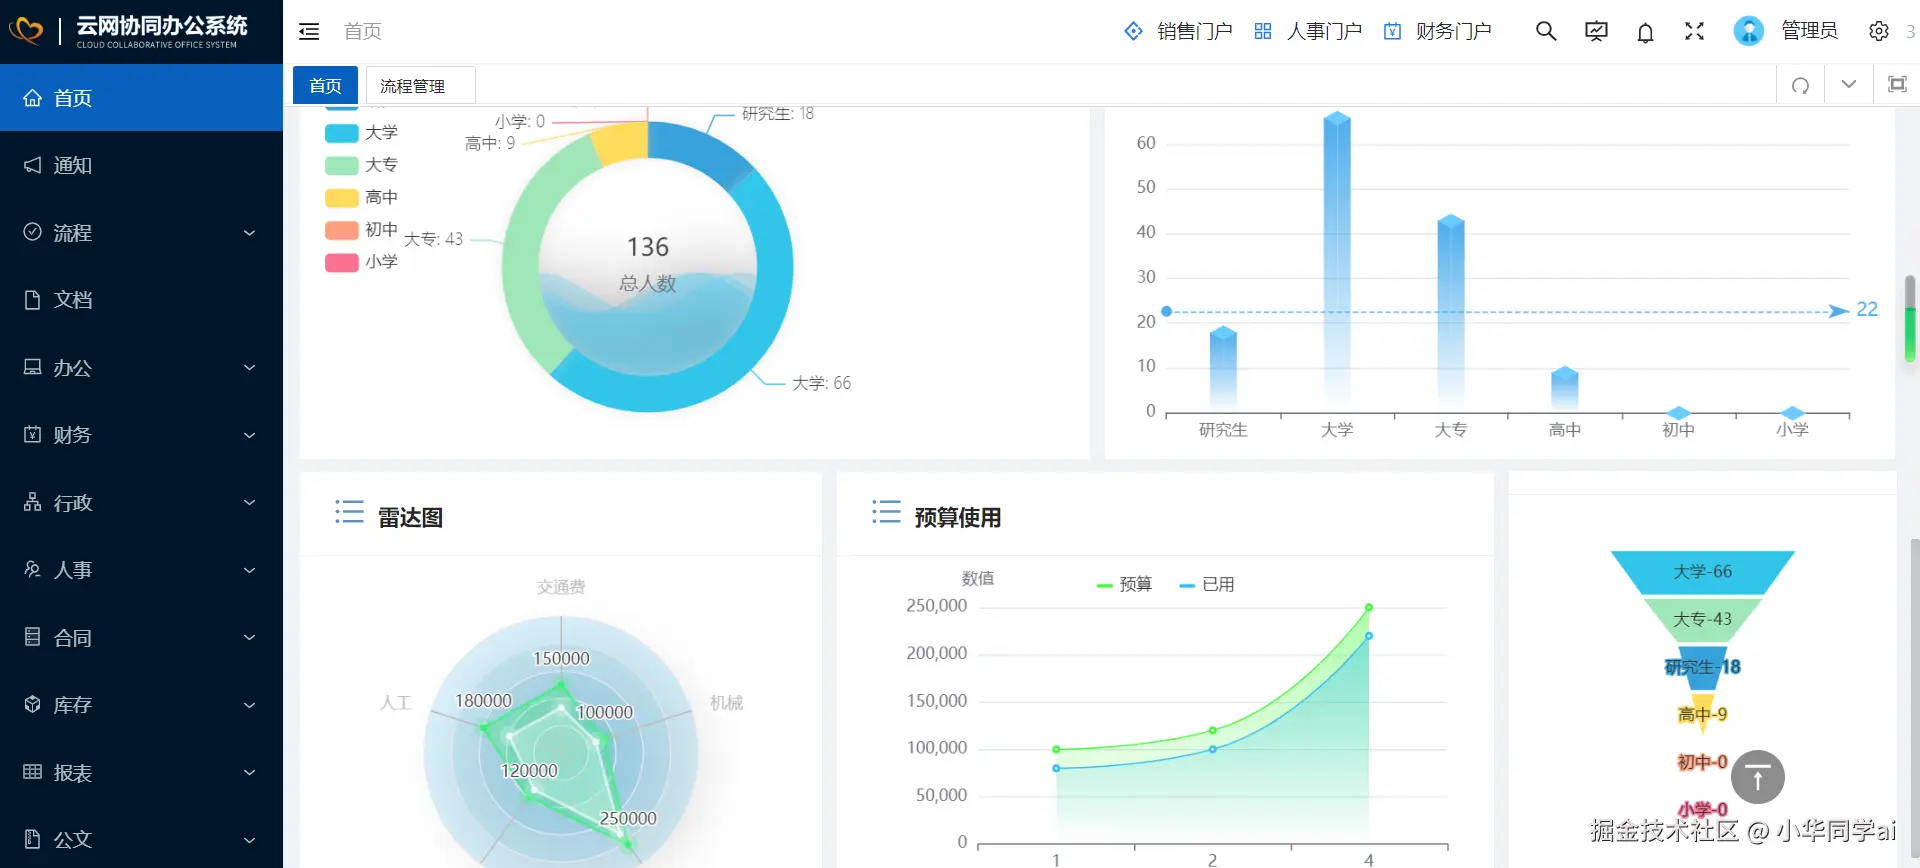Expand the 公文 sidebar menu
The image size is (1920, 868).
point(141,840)
